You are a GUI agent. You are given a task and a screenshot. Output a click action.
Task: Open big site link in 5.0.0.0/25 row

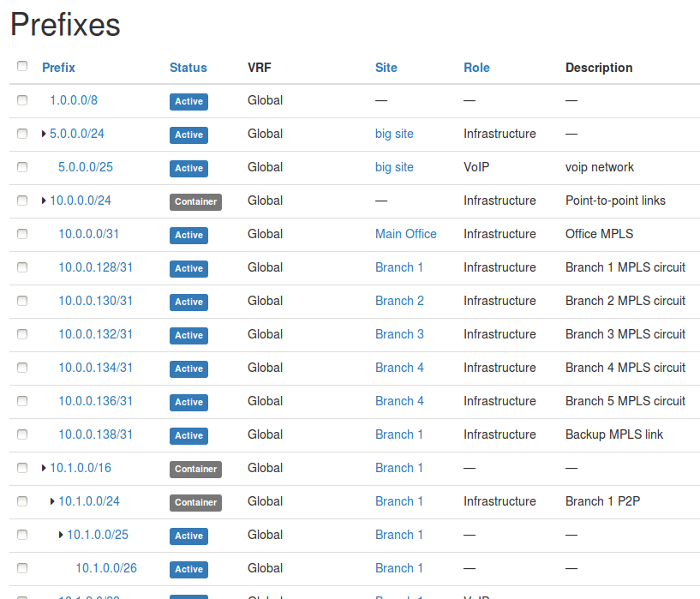[394, 168]
